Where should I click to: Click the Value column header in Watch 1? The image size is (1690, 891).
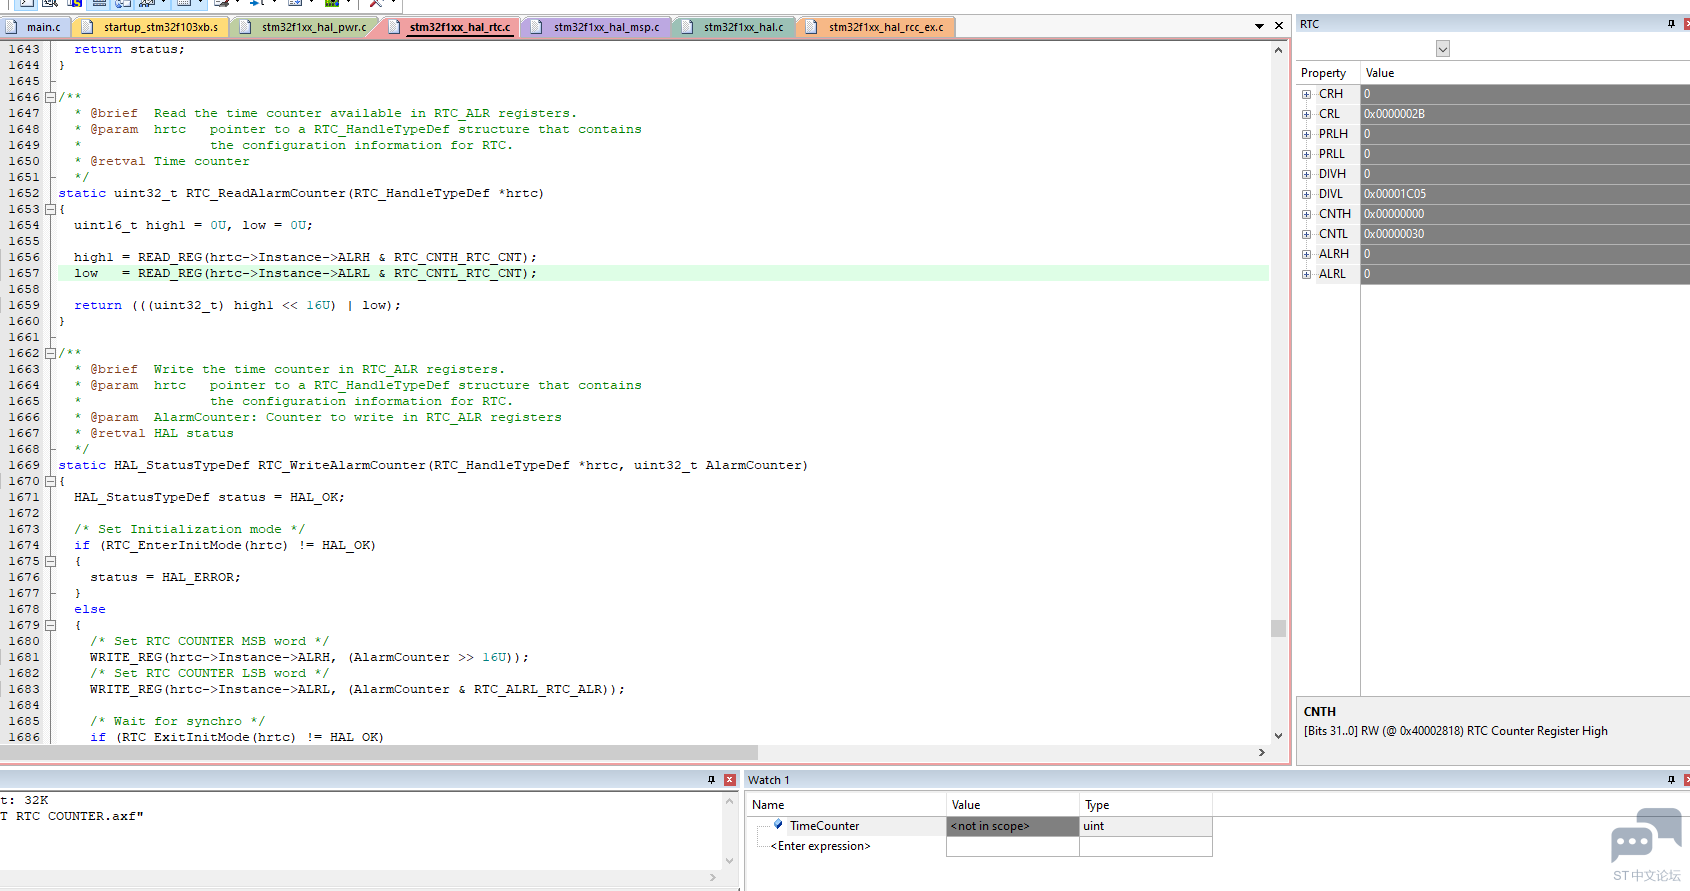pos(1012,805)
